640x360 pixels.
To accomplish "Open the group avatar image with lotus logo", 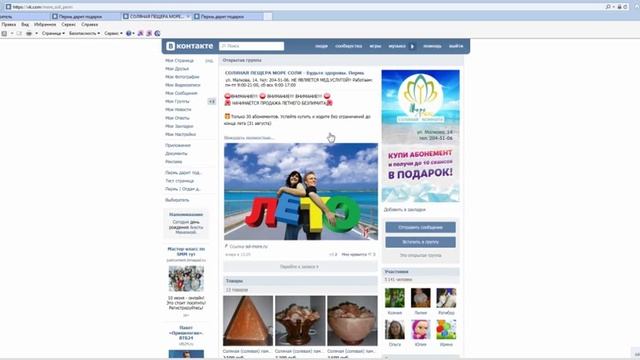I will click(x=420, y=136).
